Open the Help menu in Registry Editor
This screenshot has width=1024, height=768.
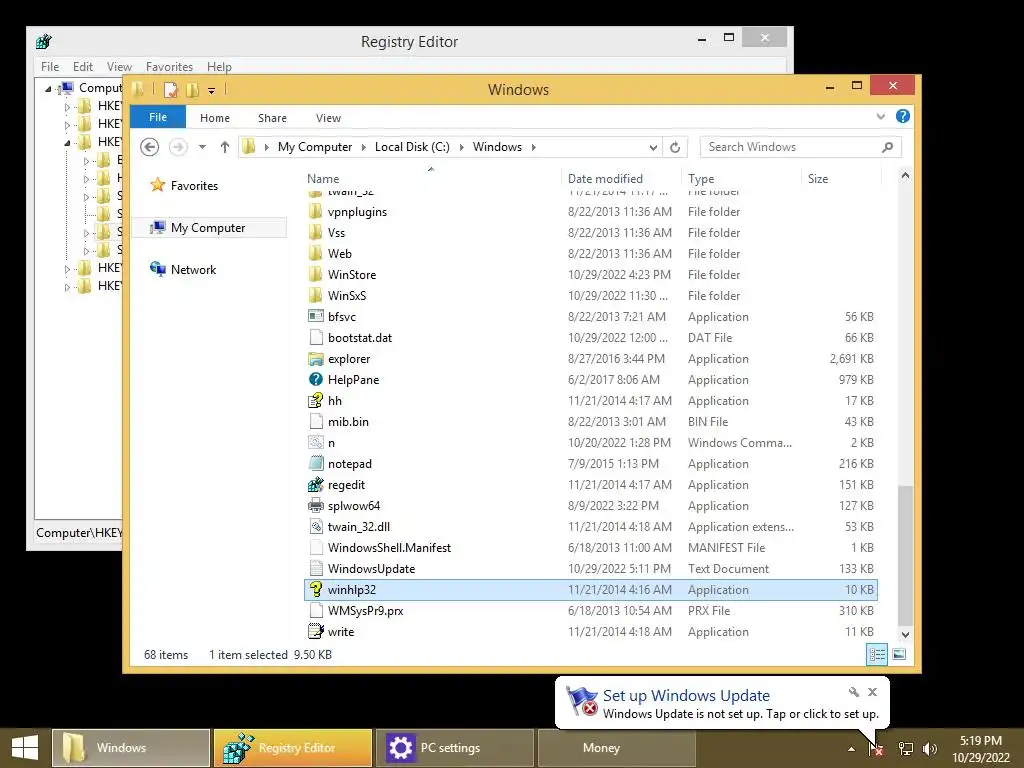[x=219, y=67]
